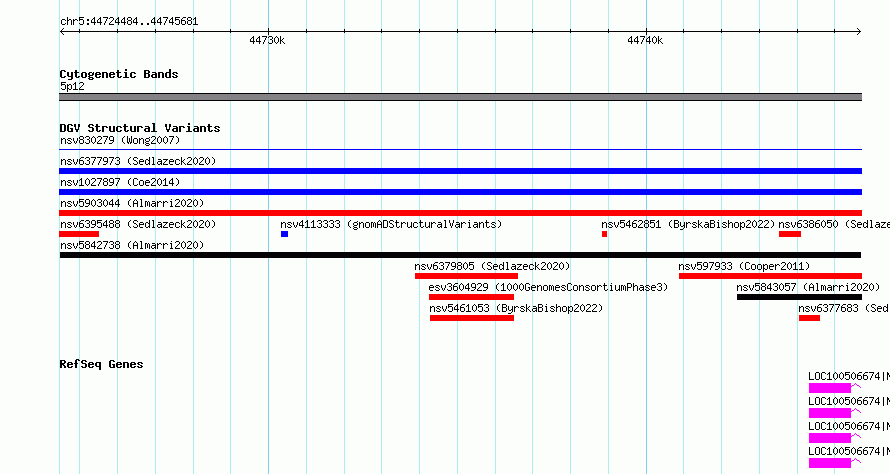This screenshot has height=474, width=890.
Task: Open the nsv597933 (Cooper2011) label
Action: point(744,266)
